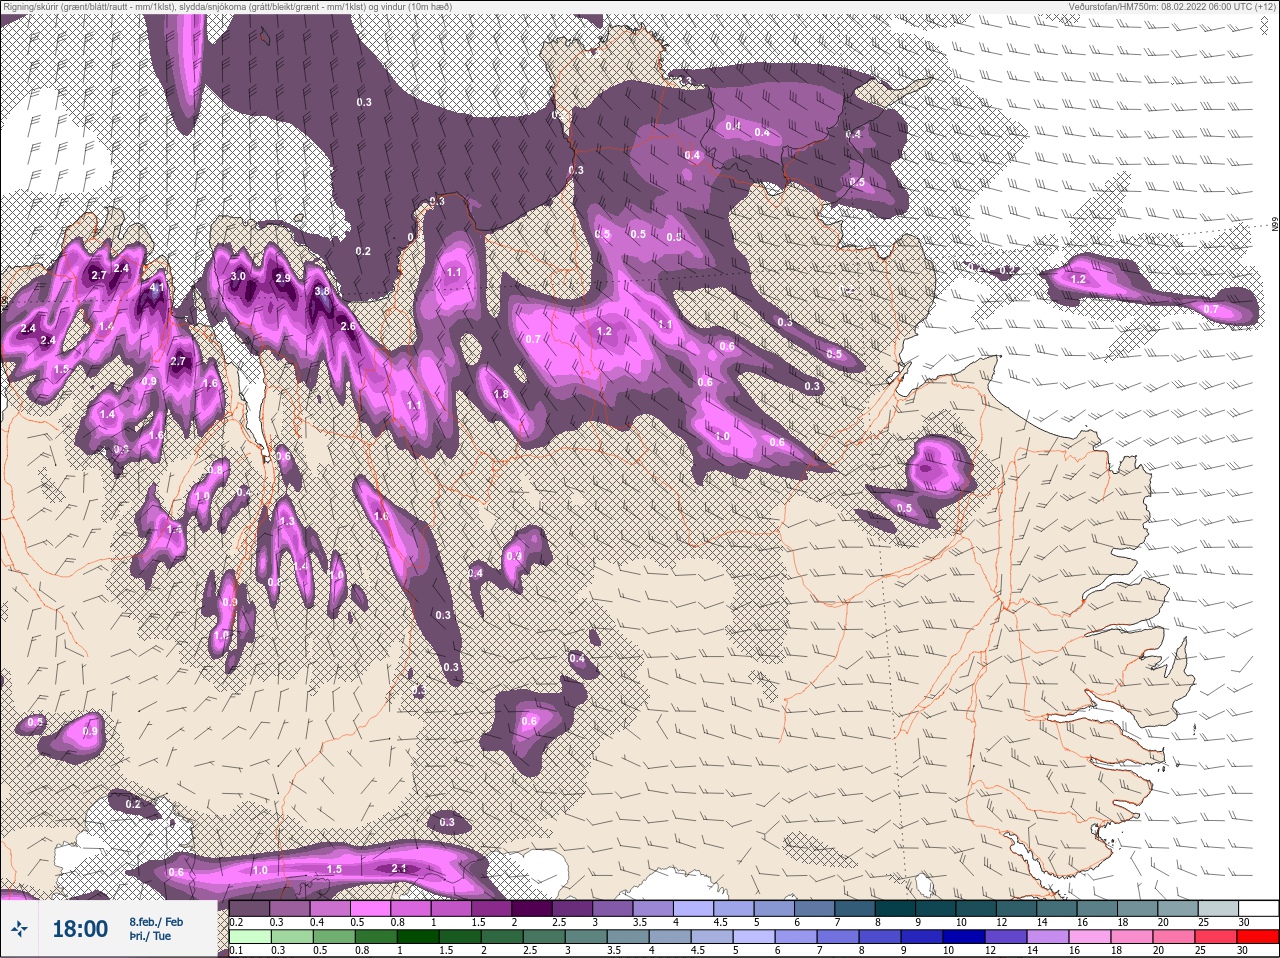This screenshot has height=958, width=1280.
Task: Click the weekday text 'Þri./ Tue'
Action: [x=150, y=936]
